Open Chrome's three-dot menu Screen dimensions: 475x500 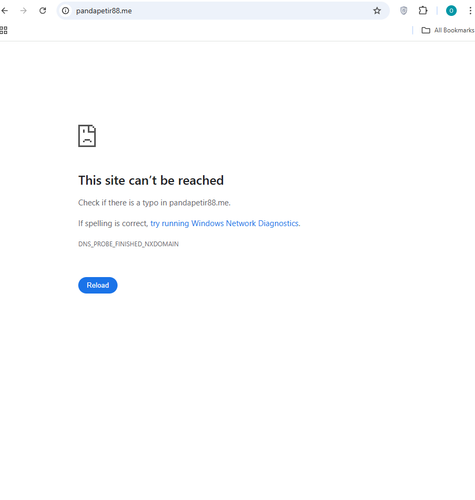470,11
